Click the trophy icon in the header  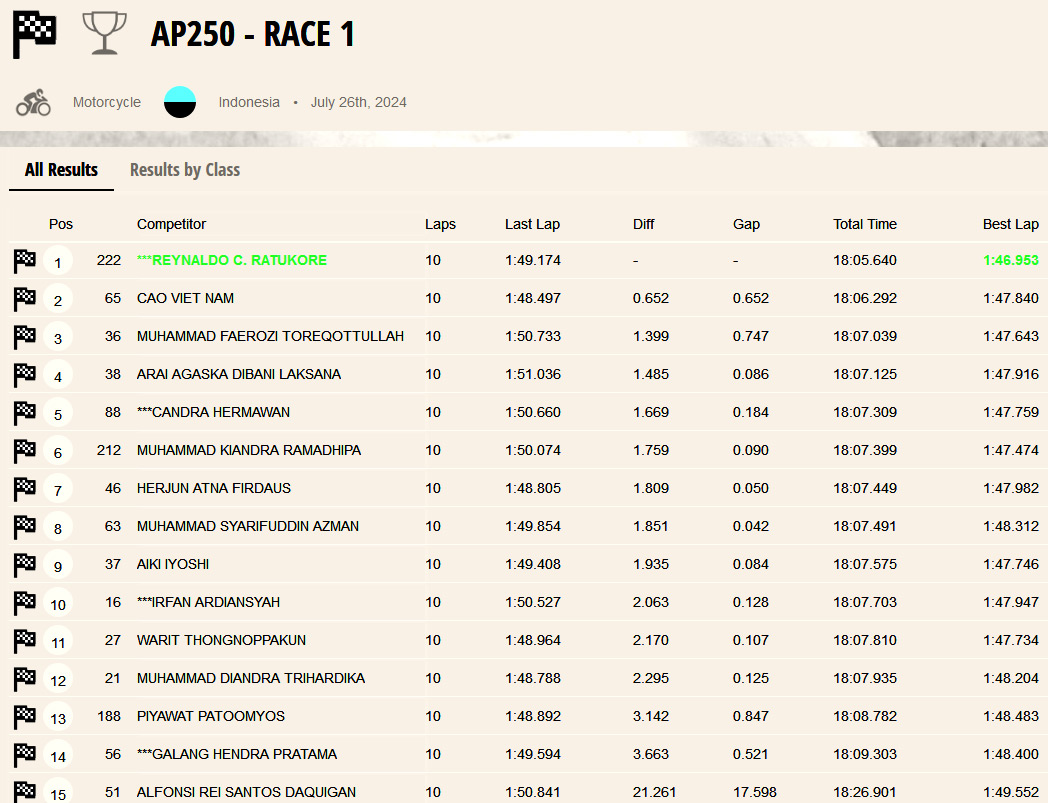(104, 34)
